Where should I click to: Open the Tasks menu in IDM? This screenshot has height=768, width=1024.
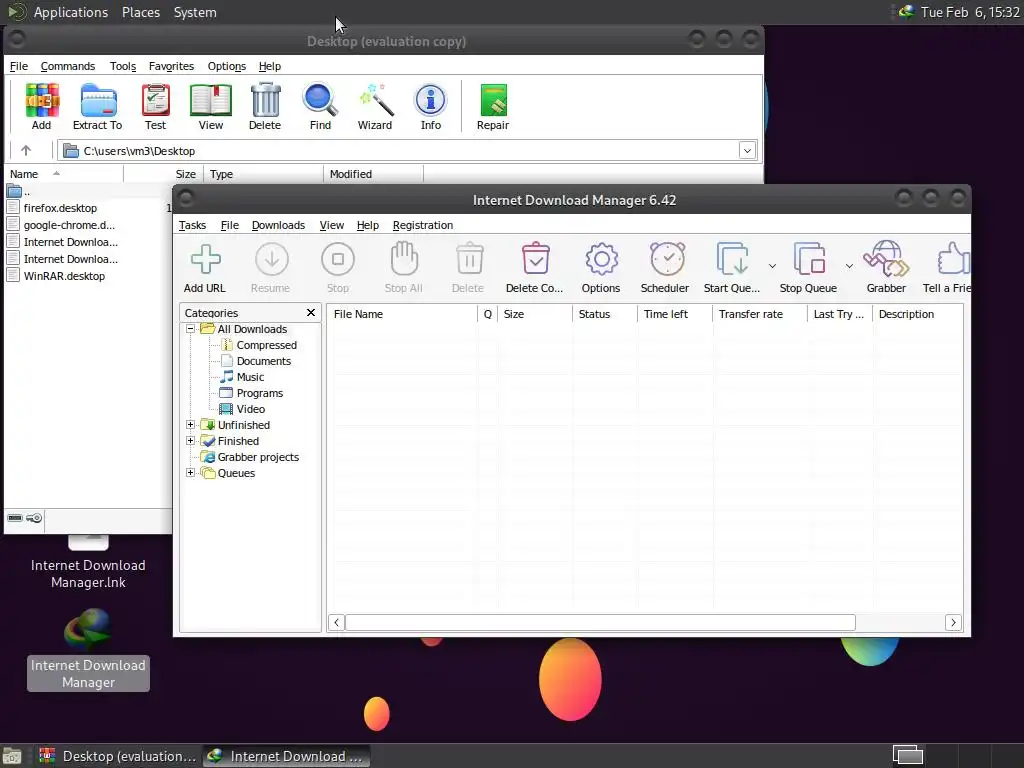[x=192, y=225]
